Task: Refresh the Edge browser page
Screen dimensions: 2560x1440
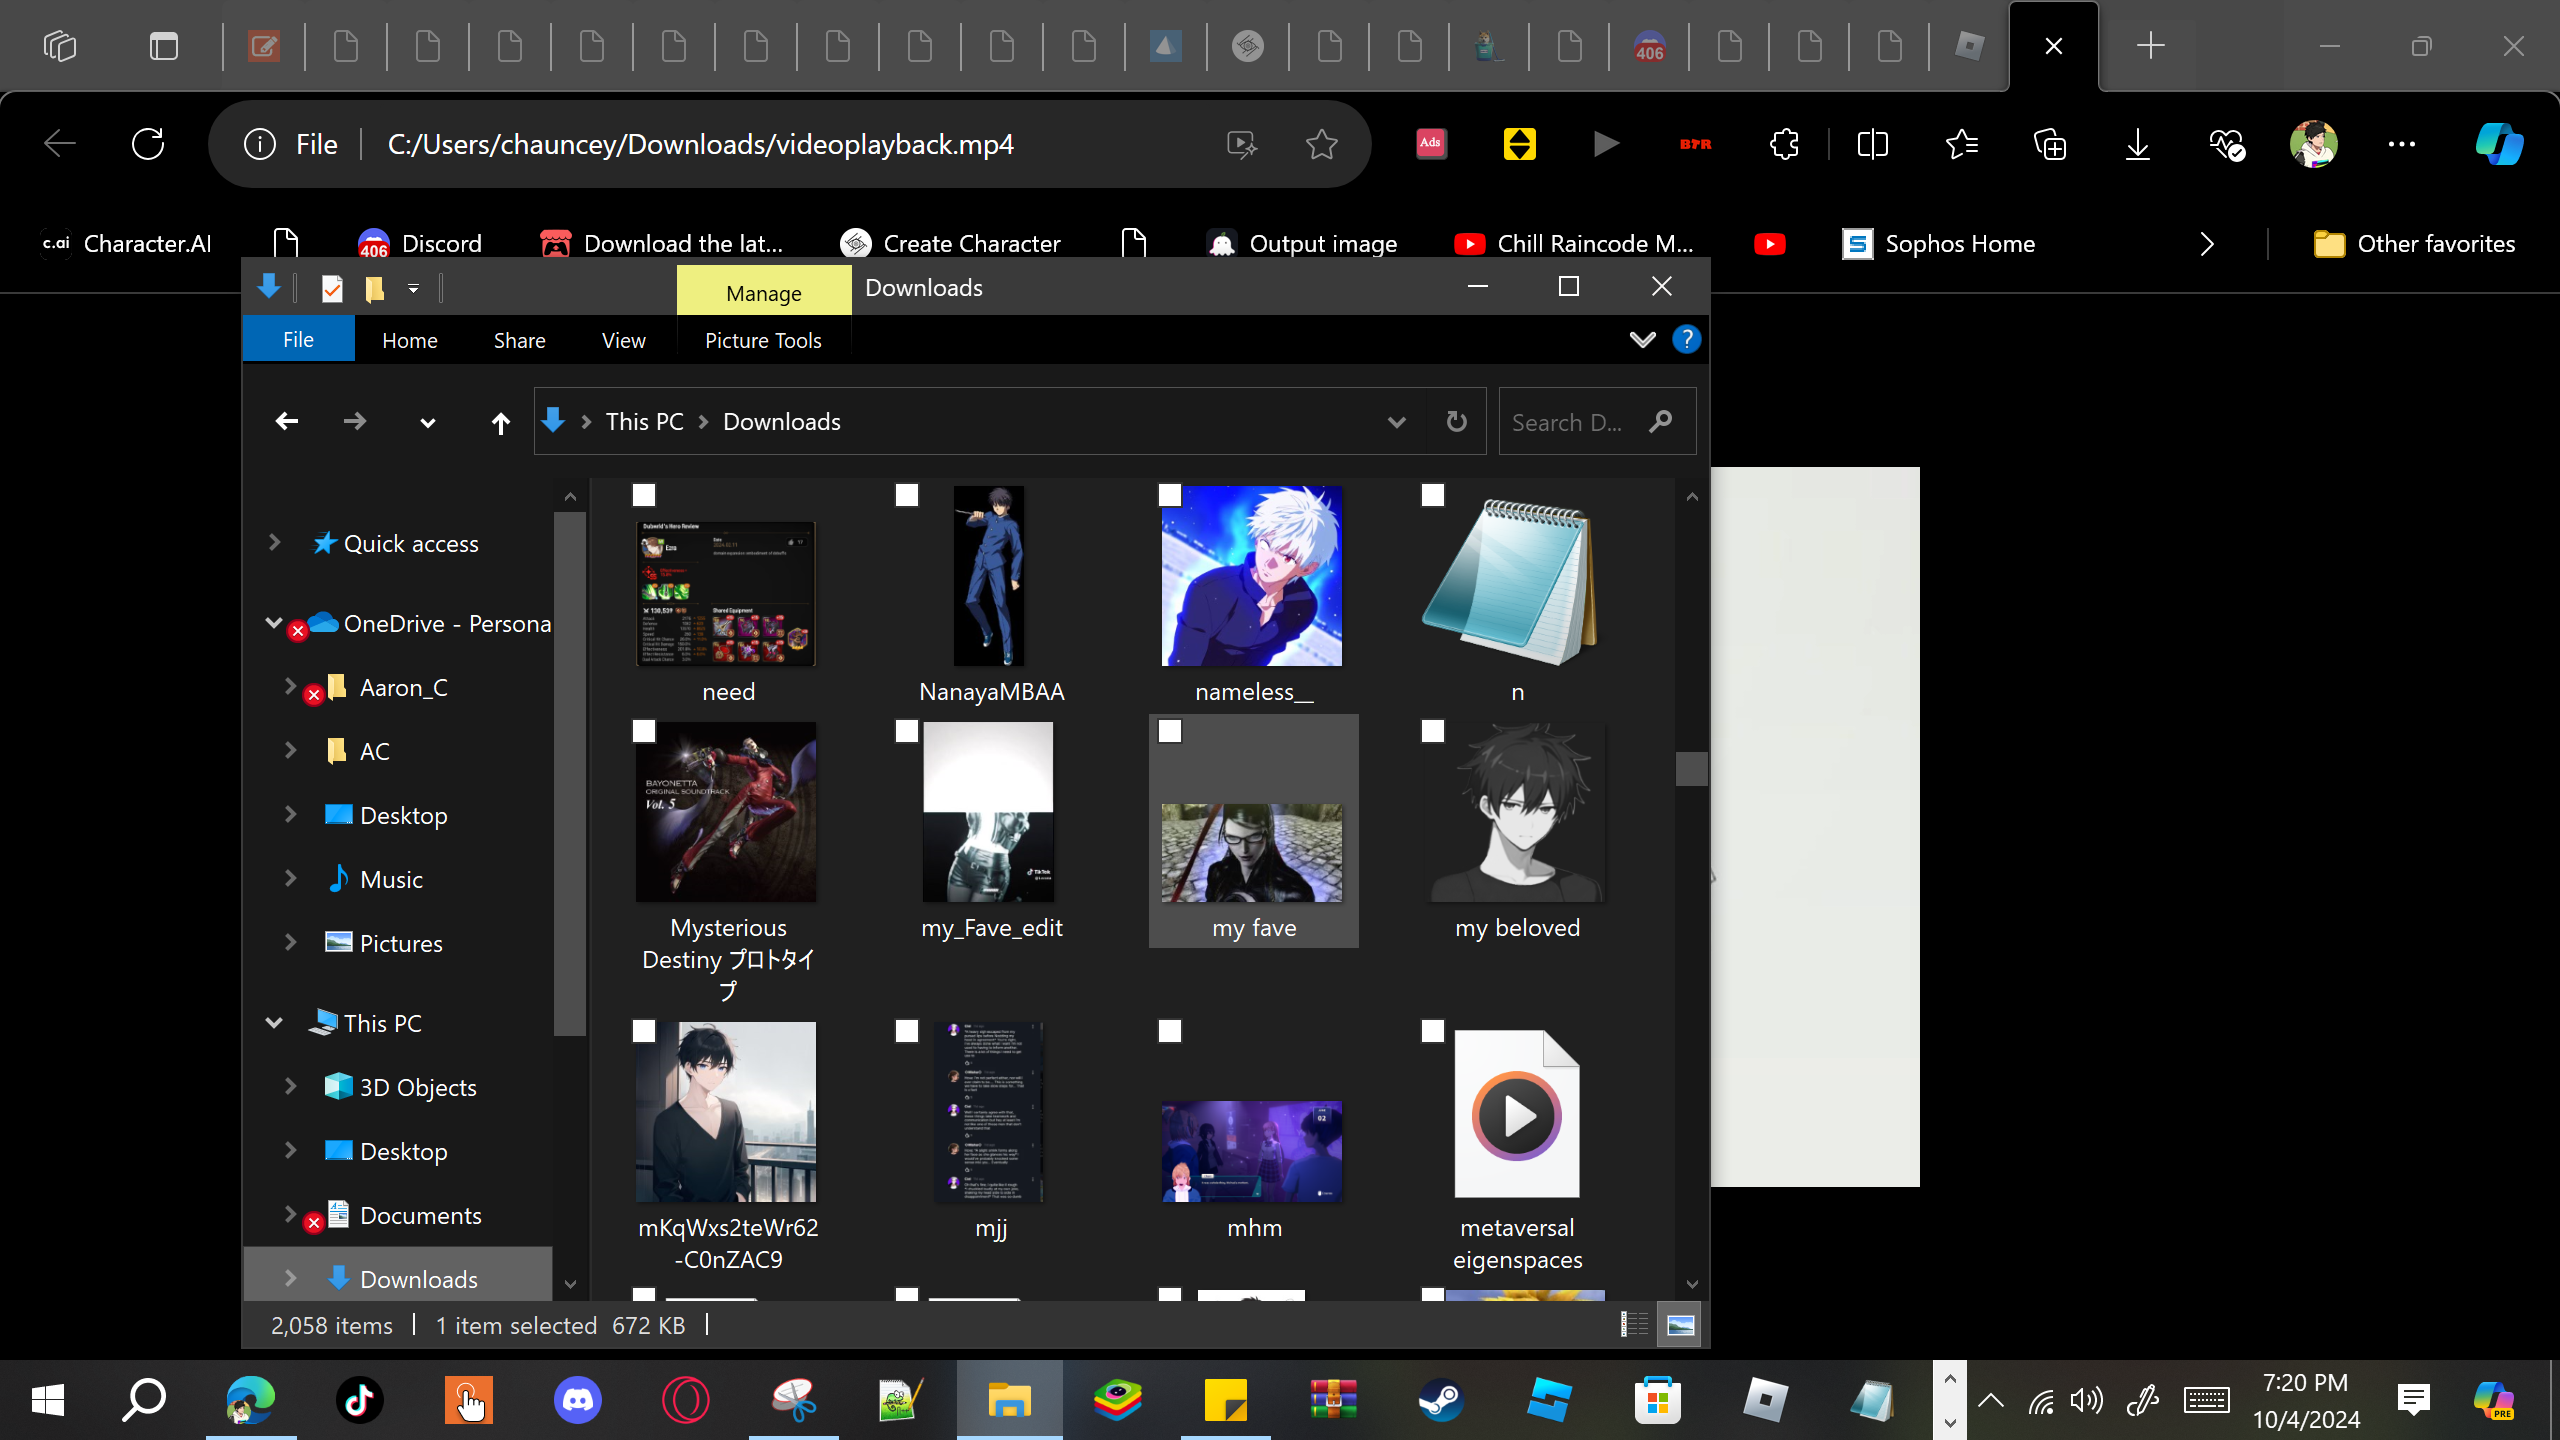Action: (x=148, y=144)
